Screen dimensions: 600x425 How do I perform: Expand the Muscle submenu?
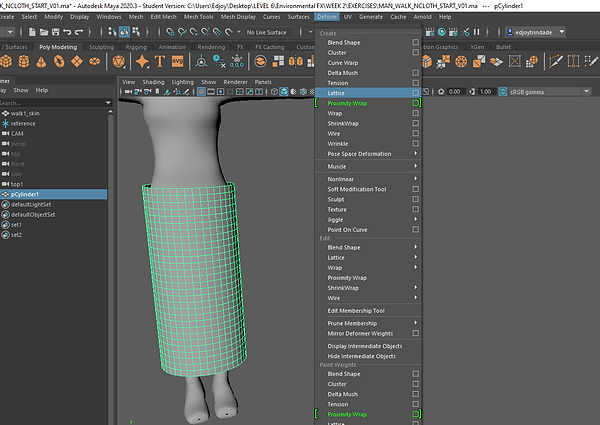[x=416, y=166]
